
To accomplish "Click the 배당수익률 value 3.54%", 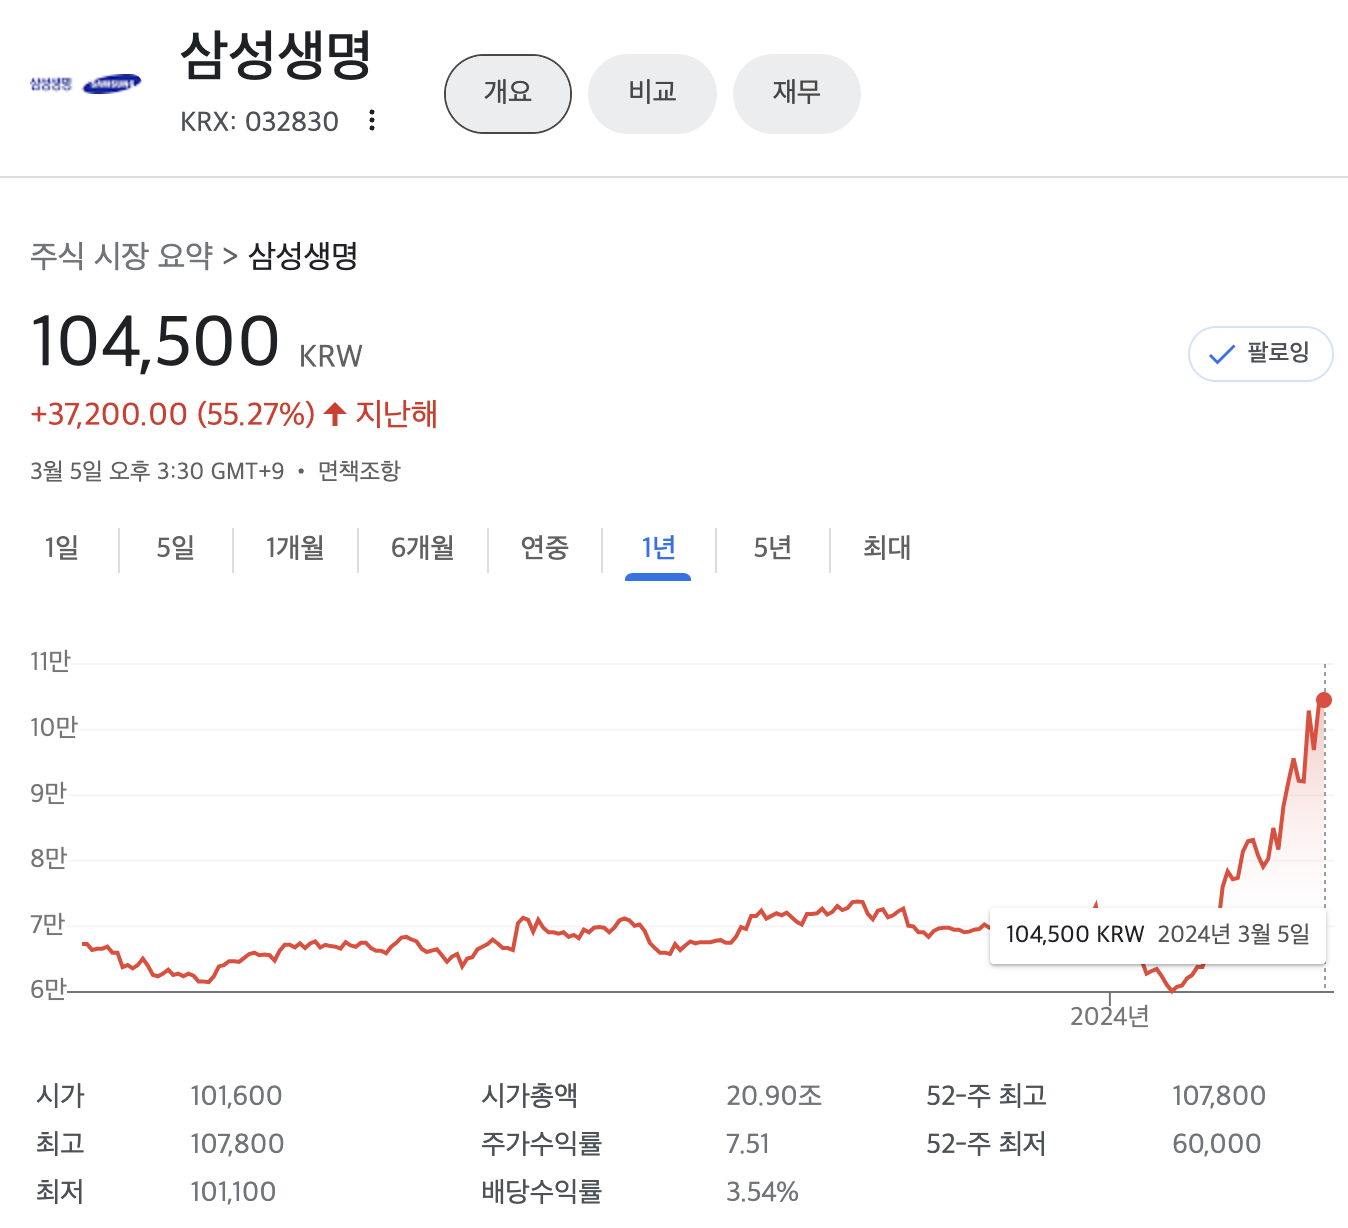I will point(762,1192).
